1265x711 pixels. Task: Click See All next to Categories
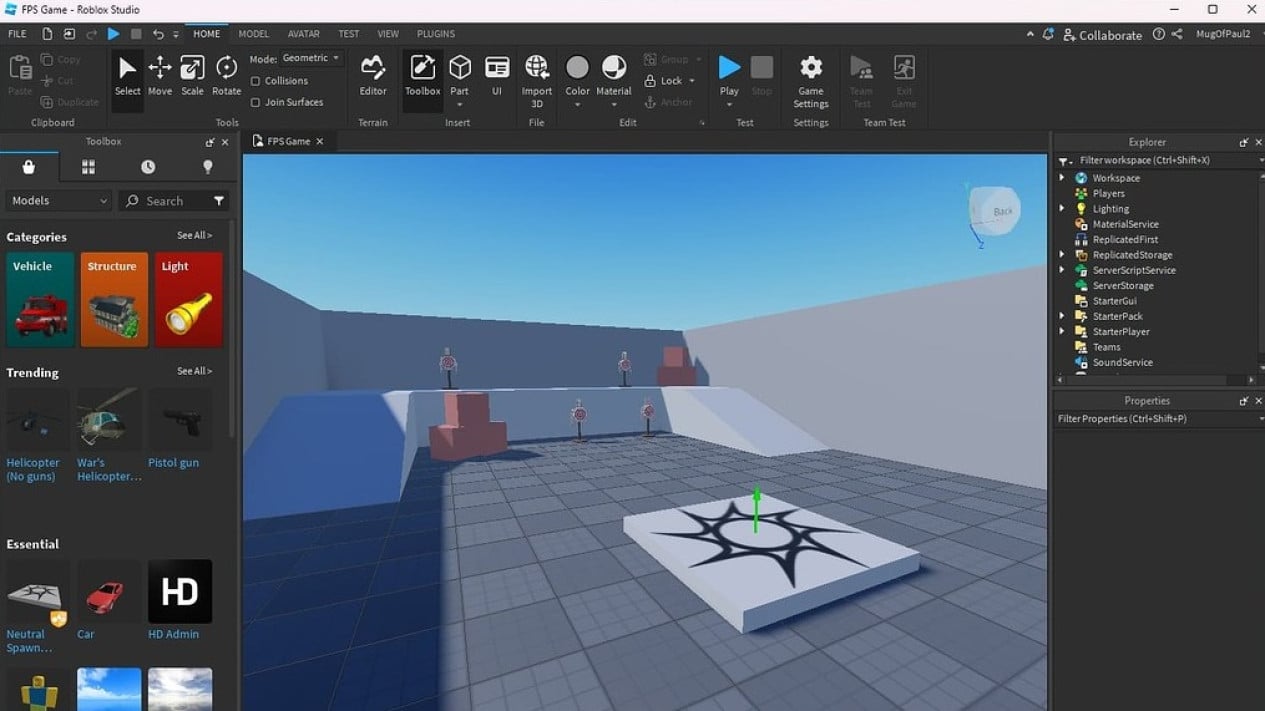click(195, 236)
